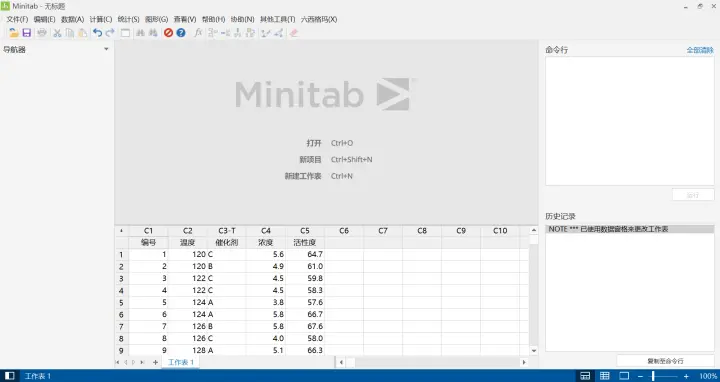Image resolution: width=720 pixels, height=382 pixels.
Task: Click 新项目 on start screen
Action: click(x=310, y=159)
